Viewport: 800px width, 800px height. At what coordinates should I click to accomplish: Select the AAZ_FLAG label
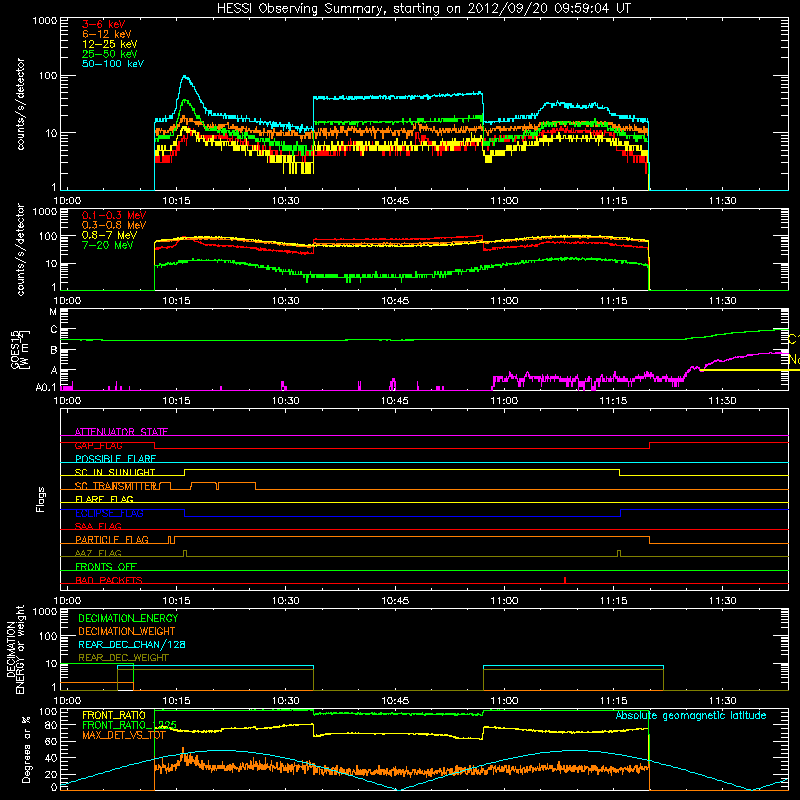[x=98, y=553]
